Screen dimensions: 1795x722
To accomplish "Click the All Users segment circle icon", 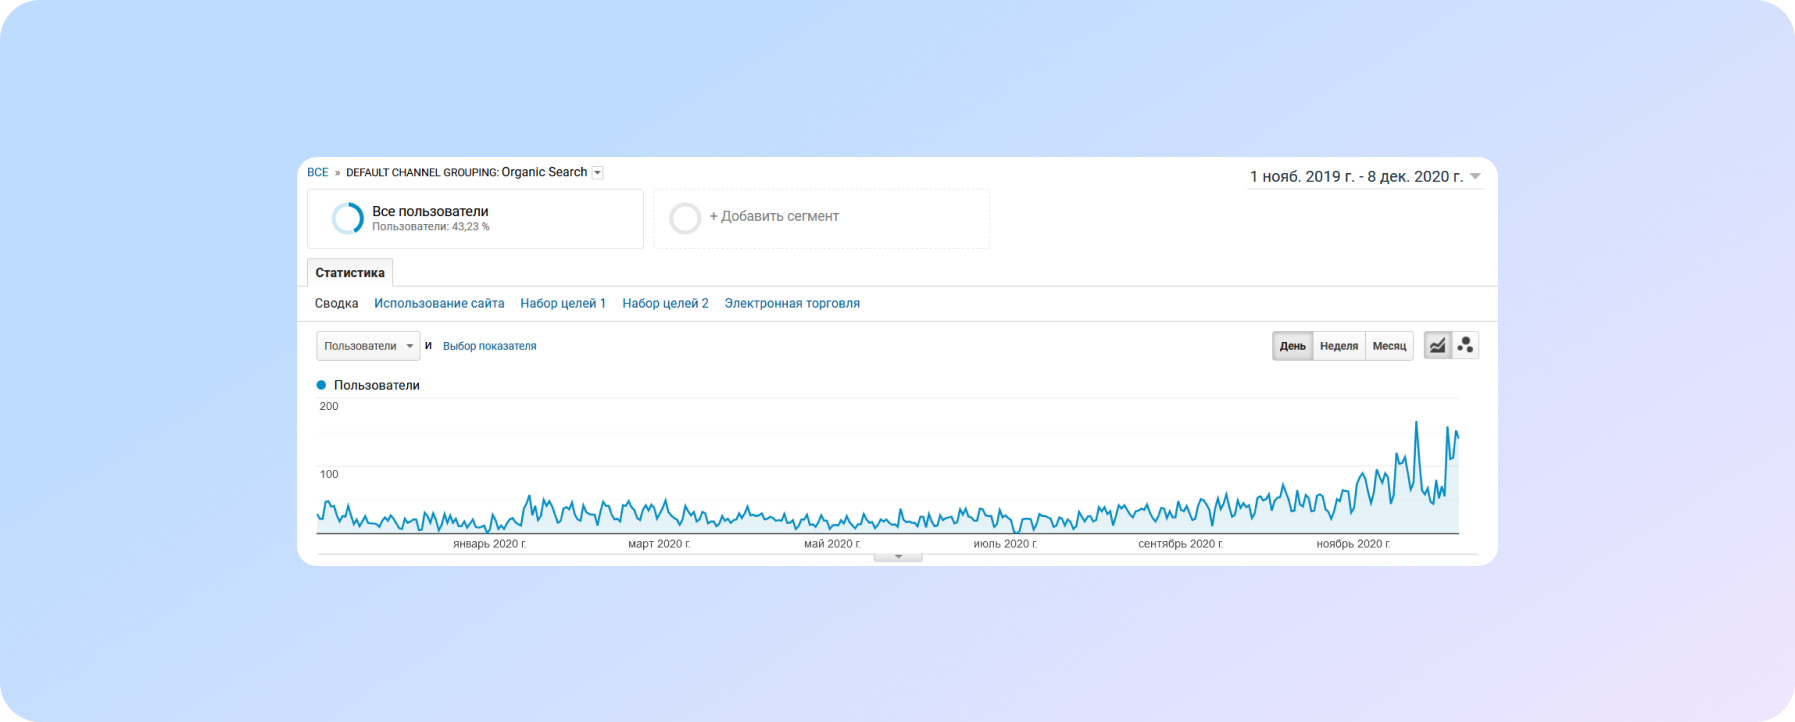I will point(347,218).
